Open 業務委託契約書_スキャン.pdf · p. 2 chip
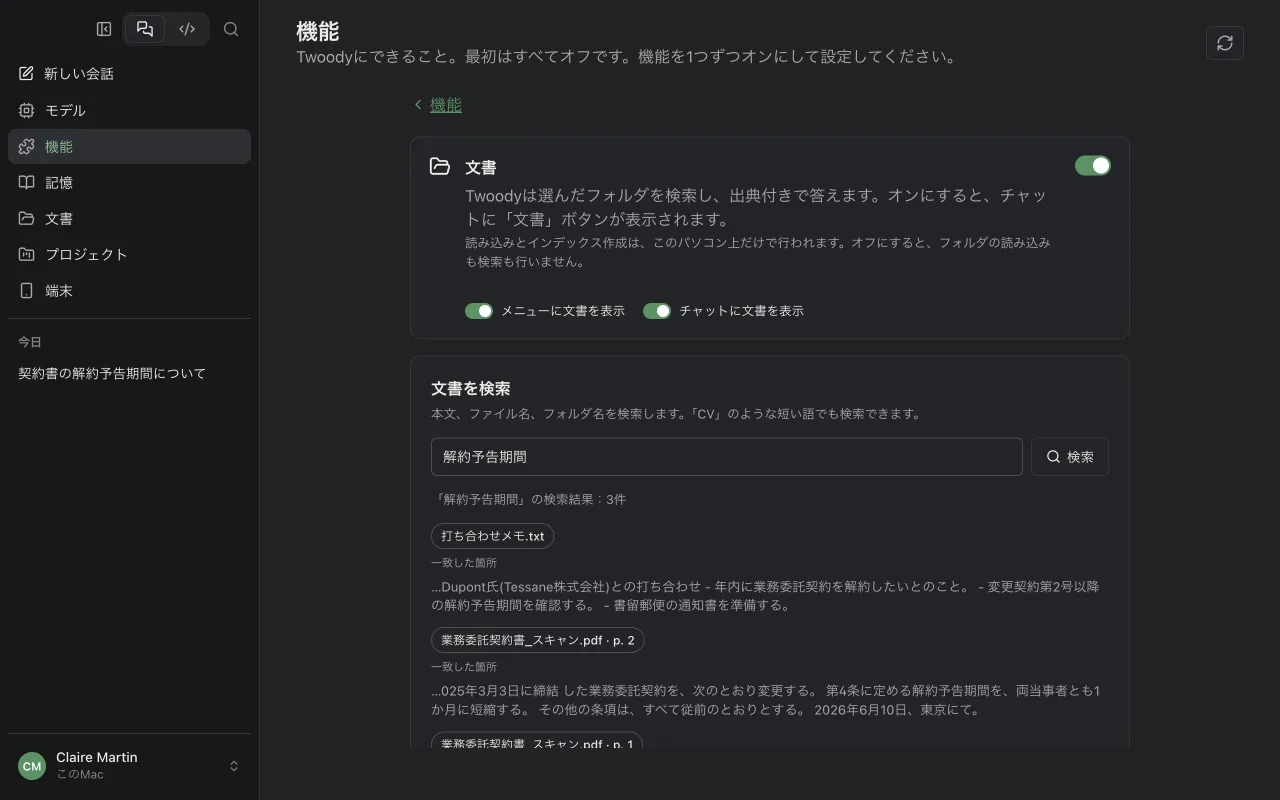 click(538, 640)
